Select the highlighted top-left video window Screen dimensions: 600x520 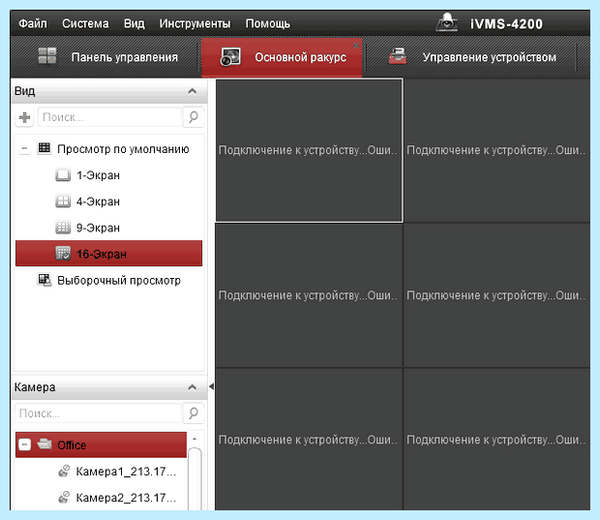[x=309, y=150]
